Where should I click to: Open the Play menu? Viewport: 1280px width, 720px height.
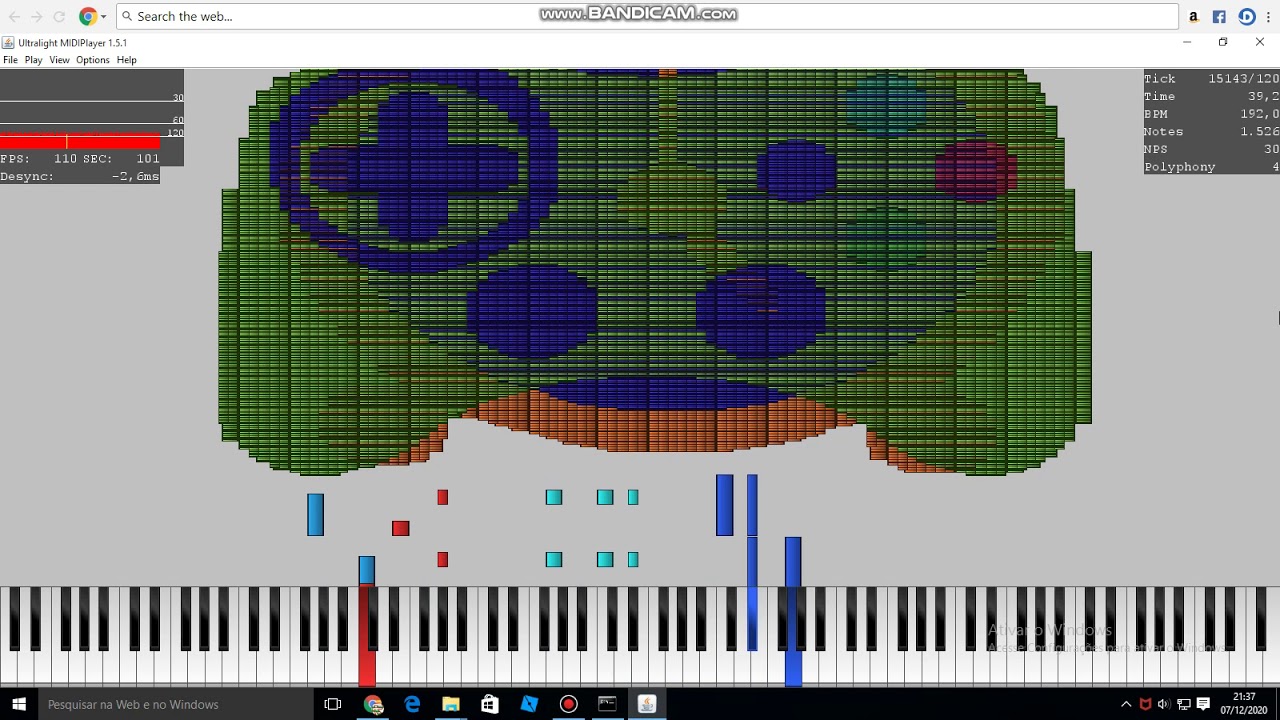(33, 60)
